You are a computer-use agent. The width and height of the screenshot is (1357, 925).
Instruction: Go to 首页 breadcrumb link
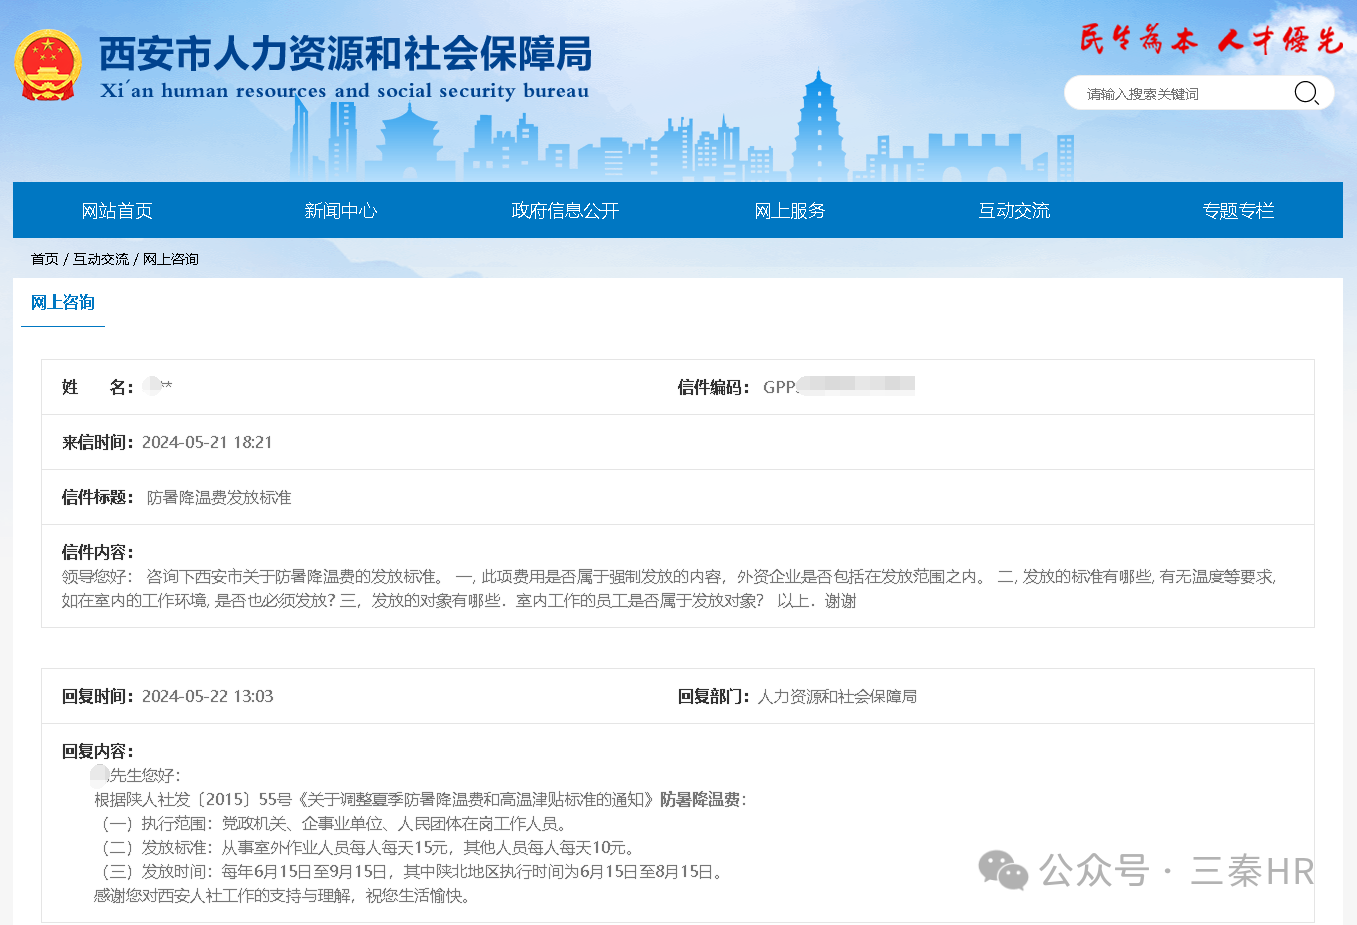pos(45,259)
